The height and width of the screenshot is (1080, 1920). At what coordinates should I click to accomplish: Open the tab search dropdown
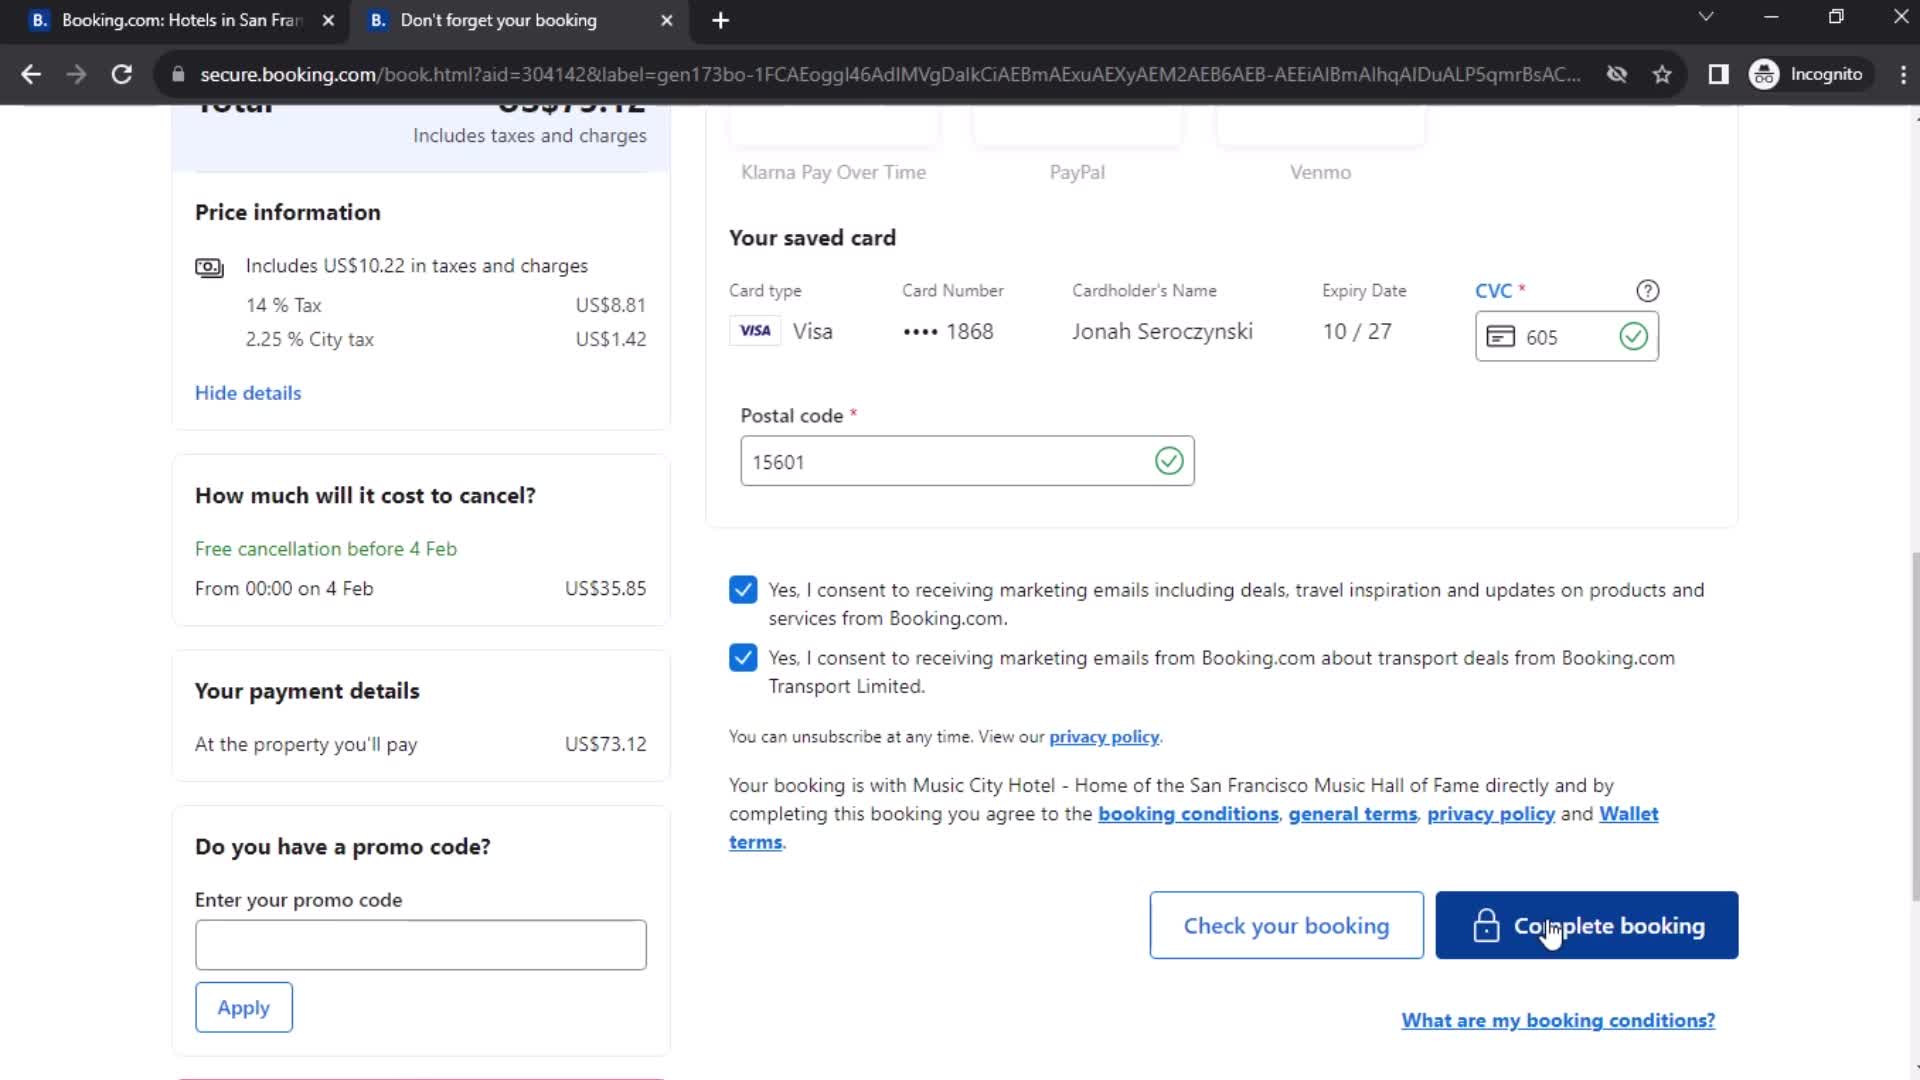[x=1706, y=17]
